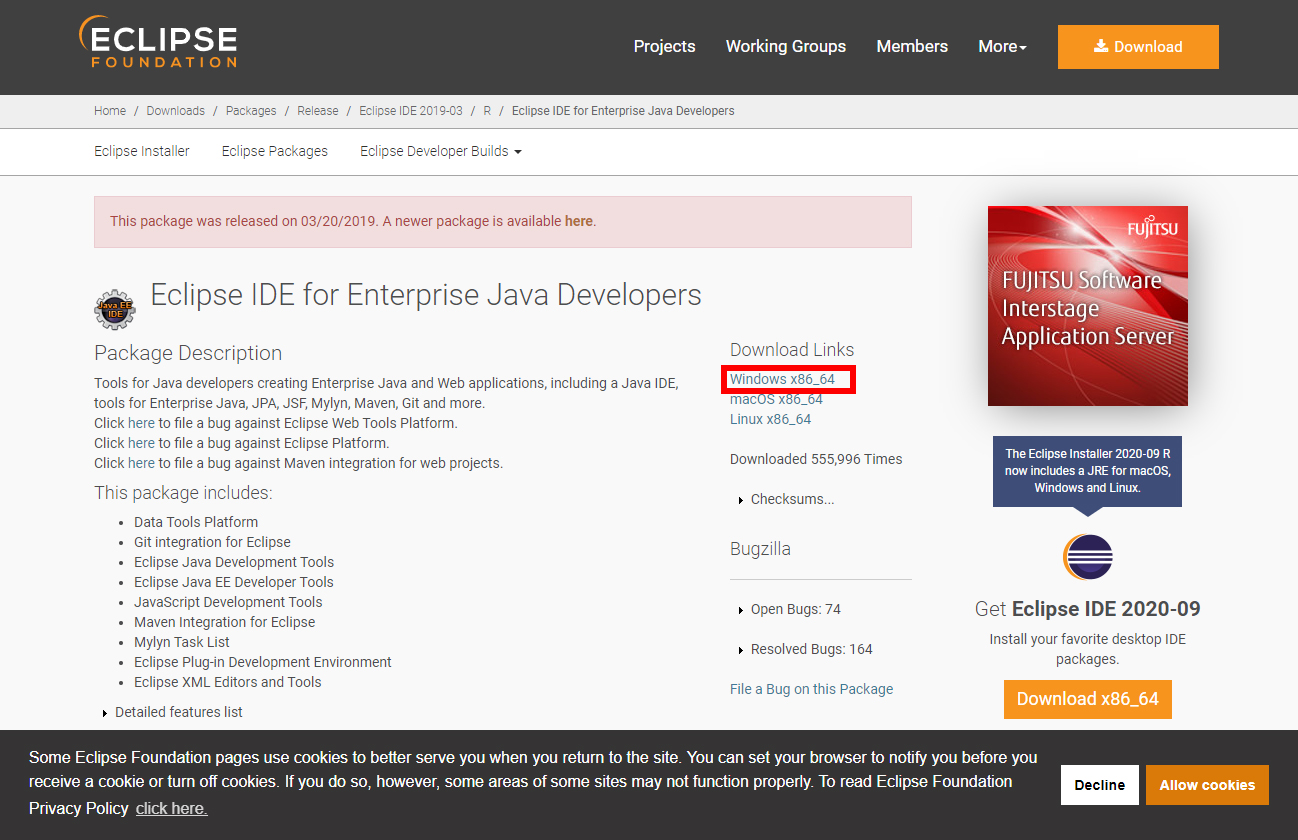Download the Windows x86_64 package
Viewport: 1298px width, 840px height.
pyautogui.click(x=782, y=379)
